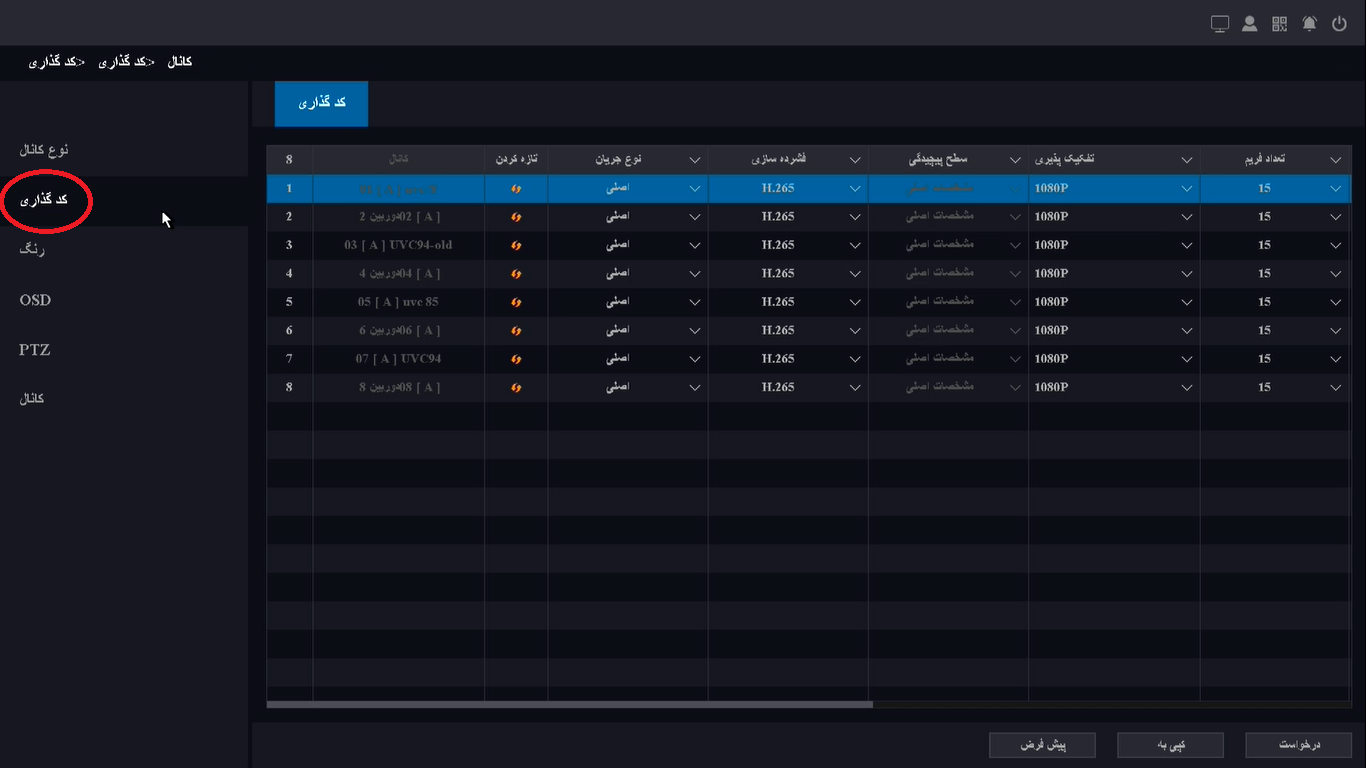Refresh channel 08 row icon

pyautogui.click(x=517, y=387)
